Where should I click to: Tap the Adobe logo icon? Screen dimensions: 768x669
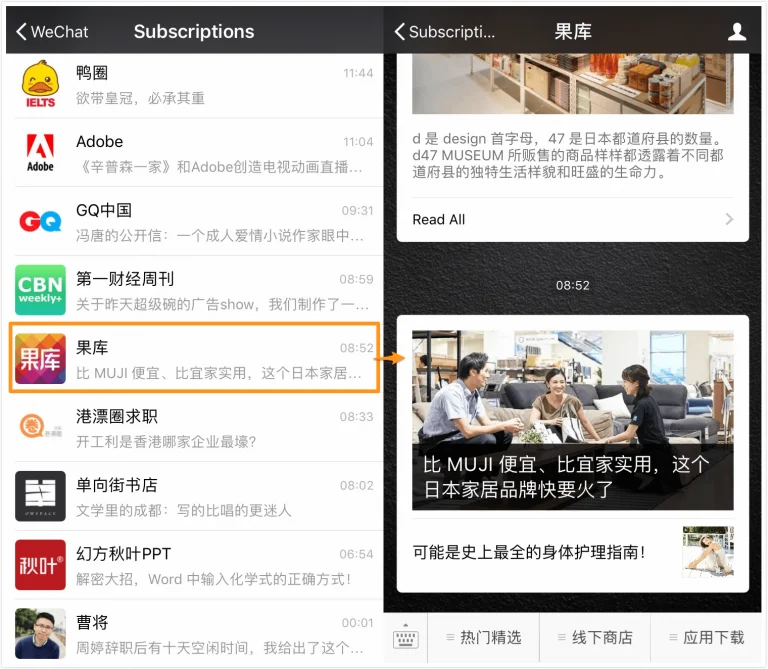pos(40,153)
